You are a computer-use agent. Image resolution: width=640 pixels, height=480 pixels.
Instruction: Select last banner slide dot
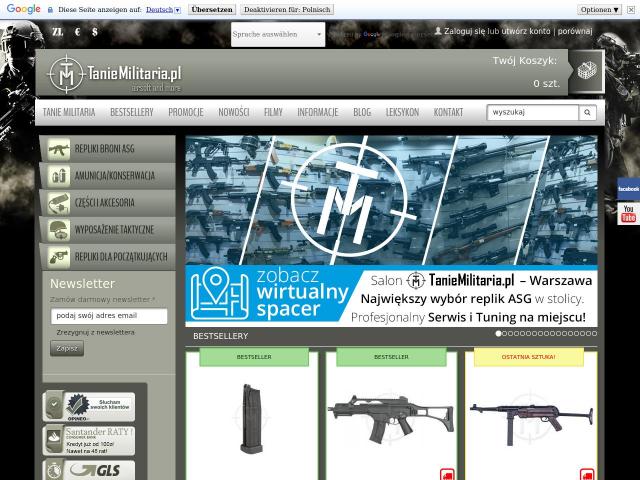(x=594, y=333)
